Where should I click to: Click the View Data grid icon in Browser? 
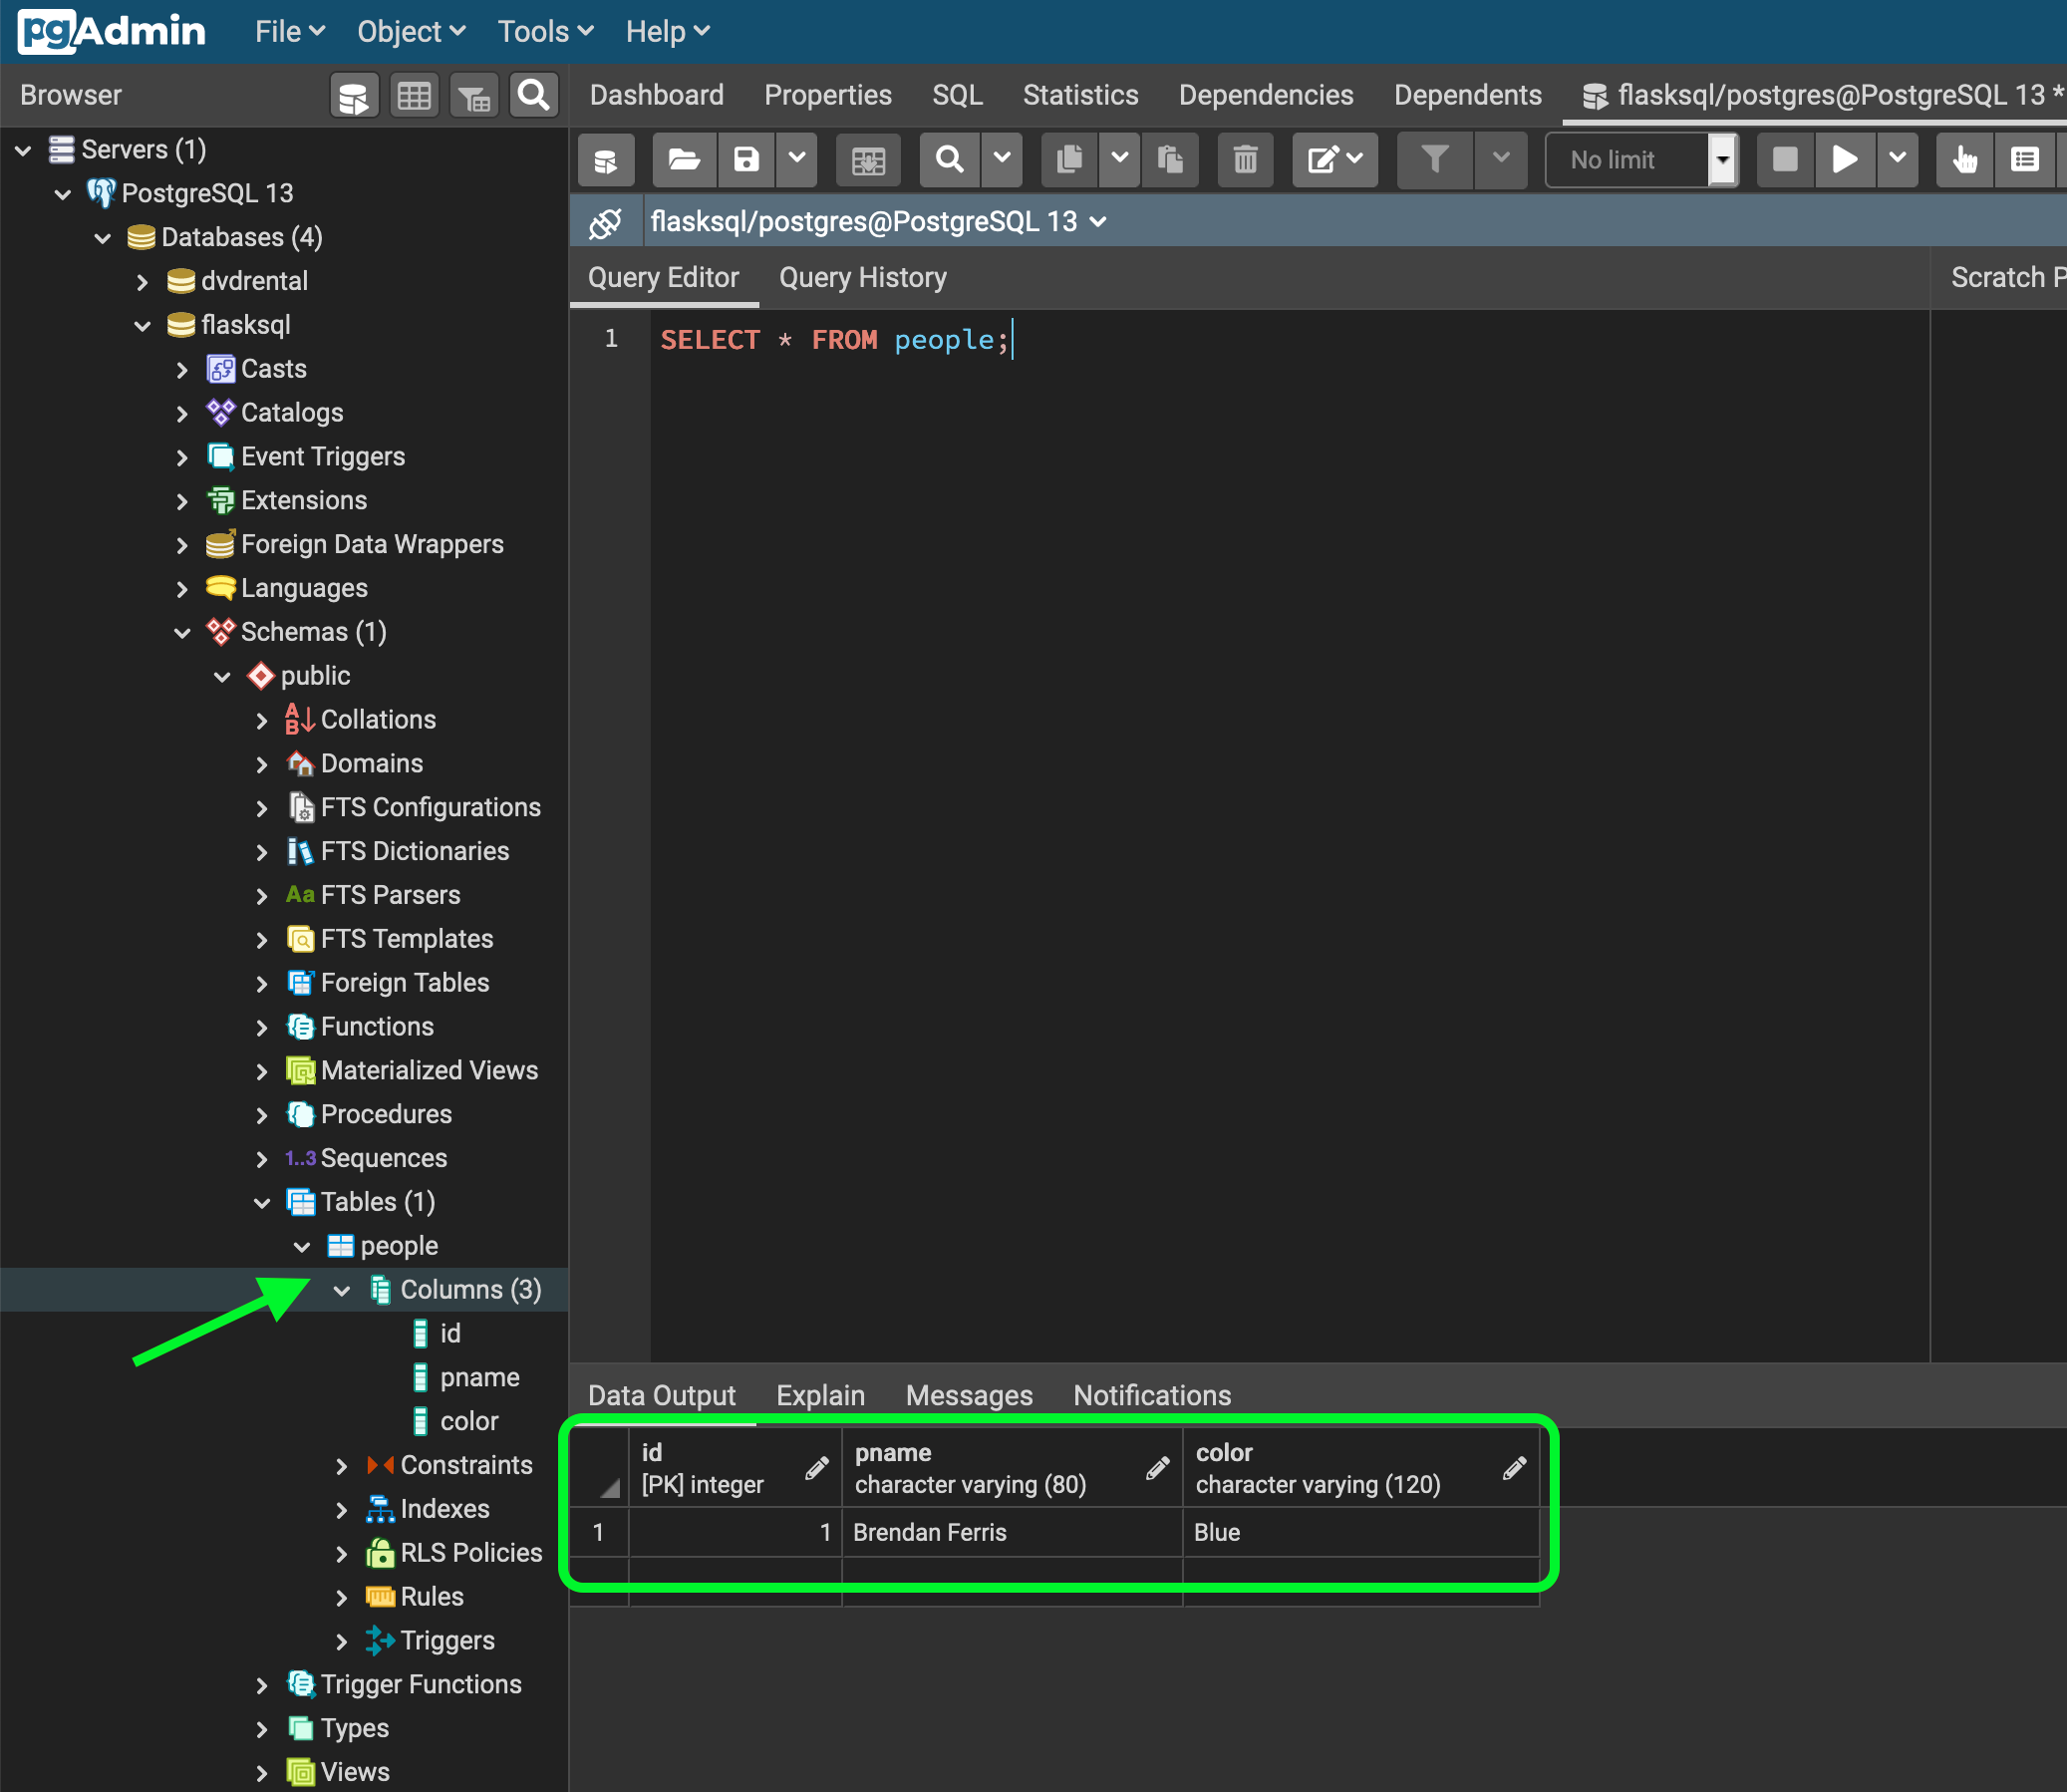(x=414, y=96)
